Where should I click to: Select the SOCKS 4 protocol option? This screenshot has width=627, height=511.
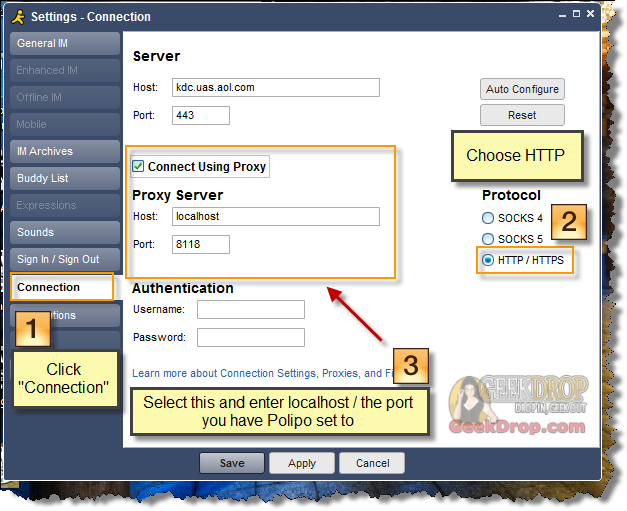[488, 218]
